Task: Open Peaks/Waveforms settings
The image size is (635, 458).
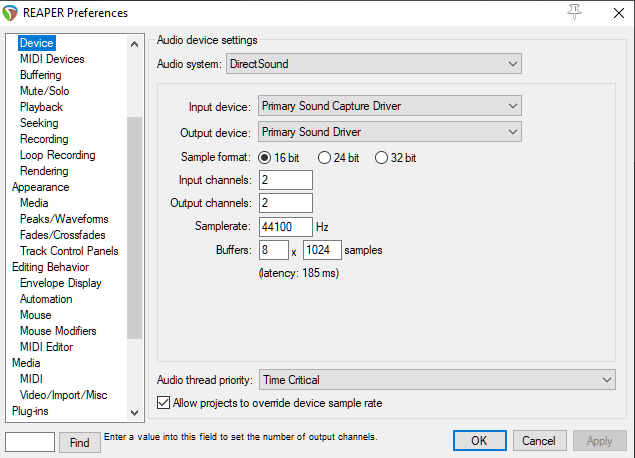Action: (64, 219)
